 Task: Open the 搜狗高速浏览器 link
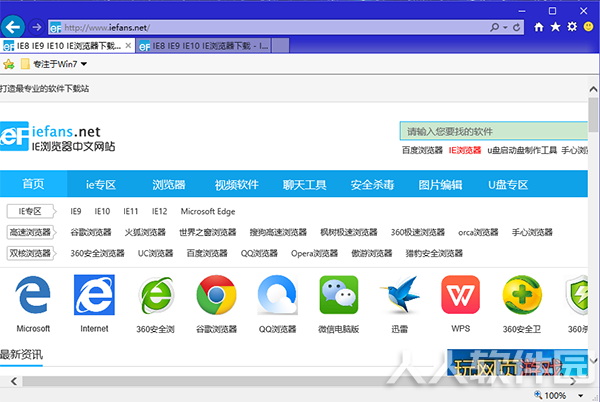tap(278, 232)
